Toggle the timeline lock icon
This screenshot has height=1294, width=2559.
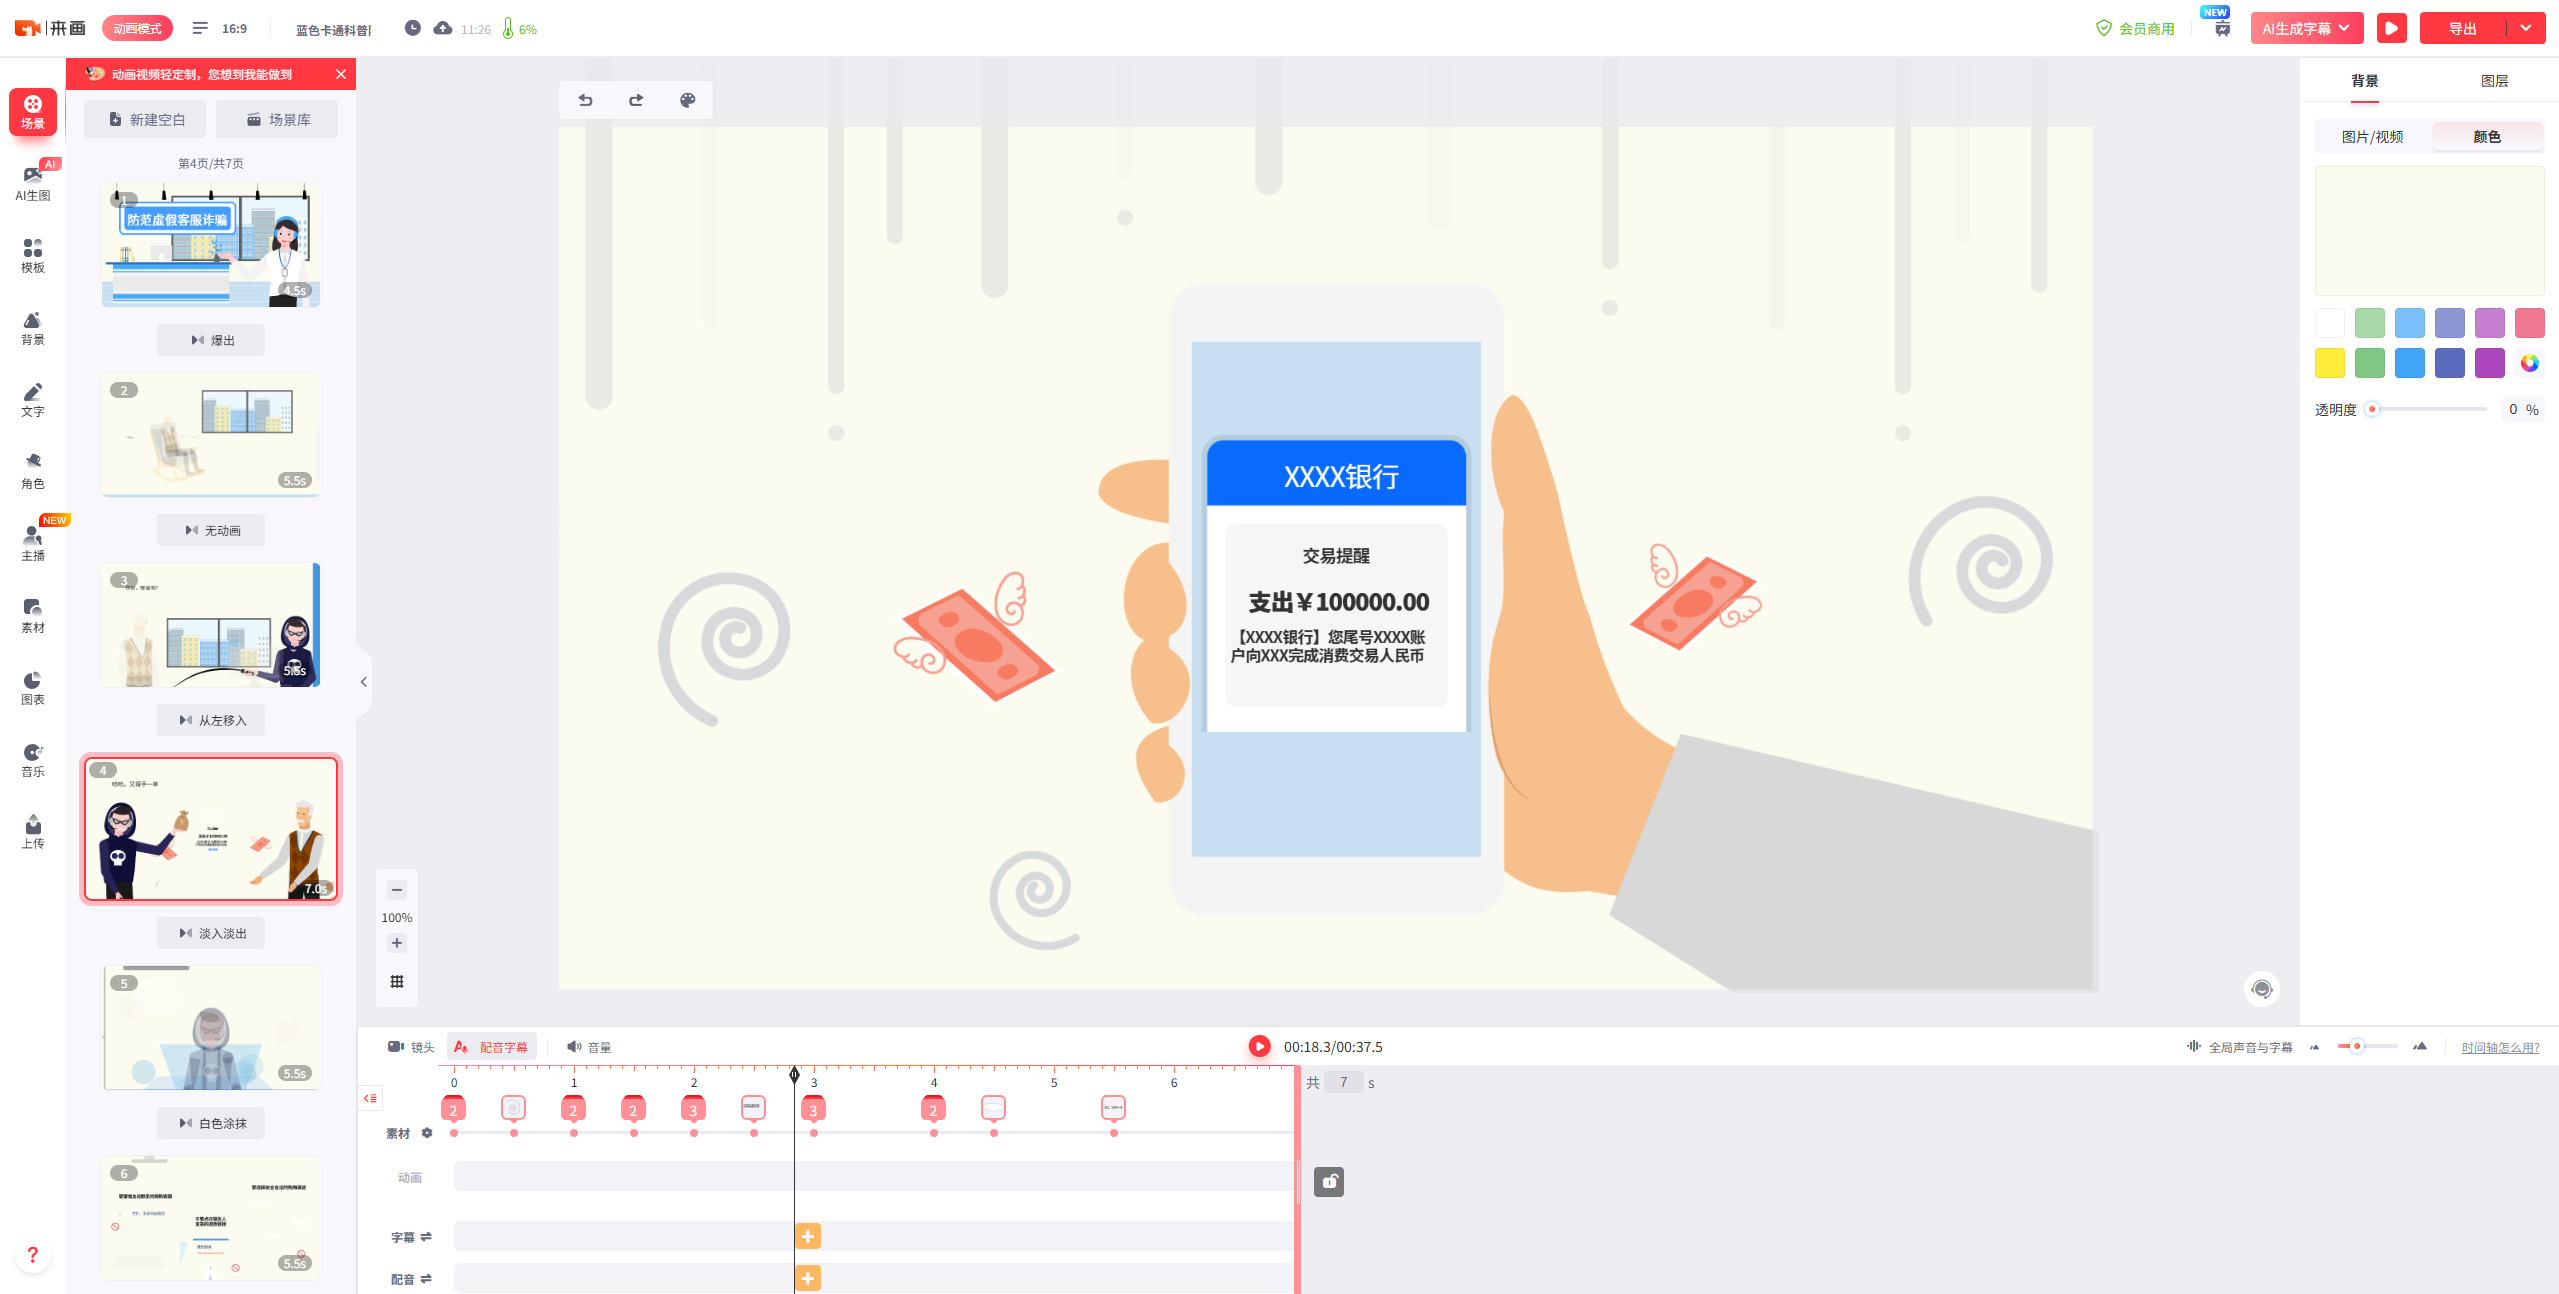tap(1328, 1182)
